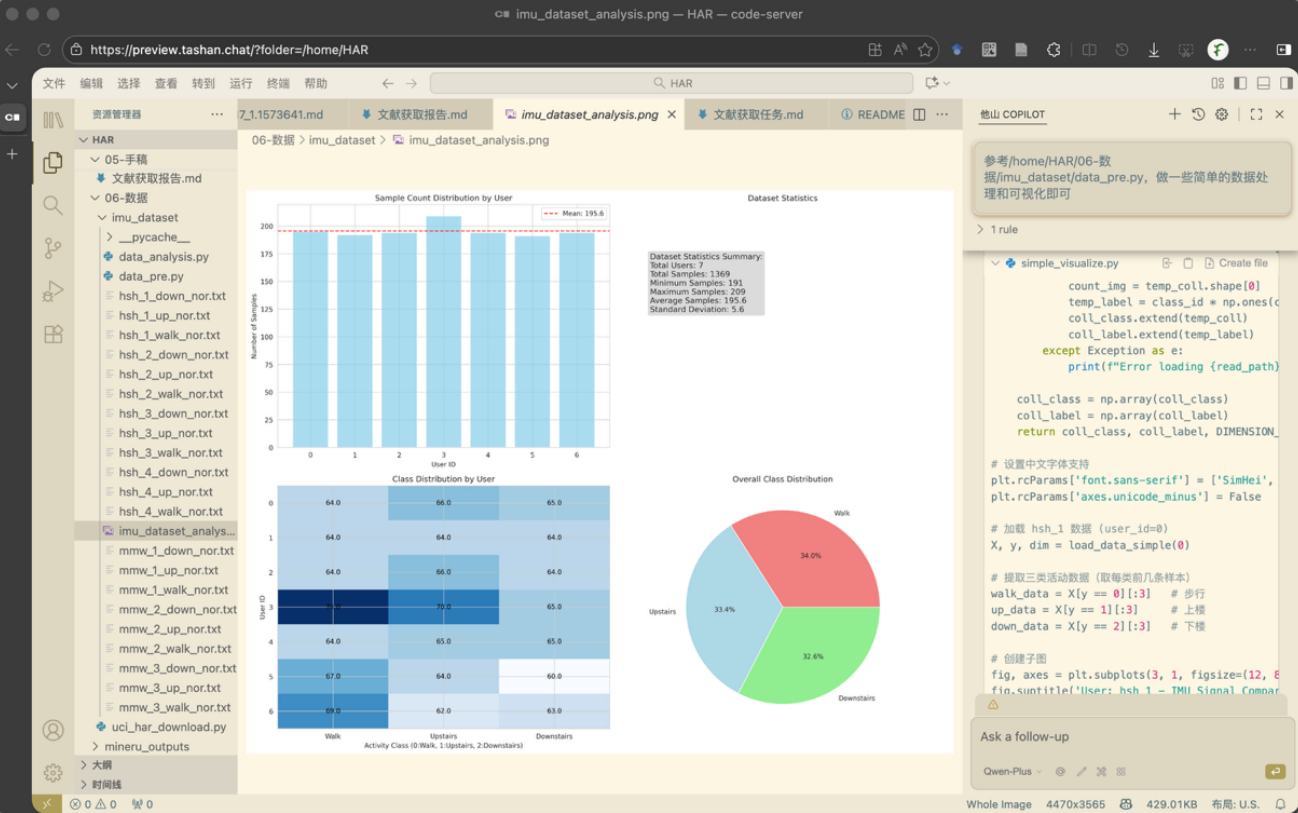Expand the 1 rule section
Image resolution: width=1298 pixels, height=813 pixels.
coord(997,229)
